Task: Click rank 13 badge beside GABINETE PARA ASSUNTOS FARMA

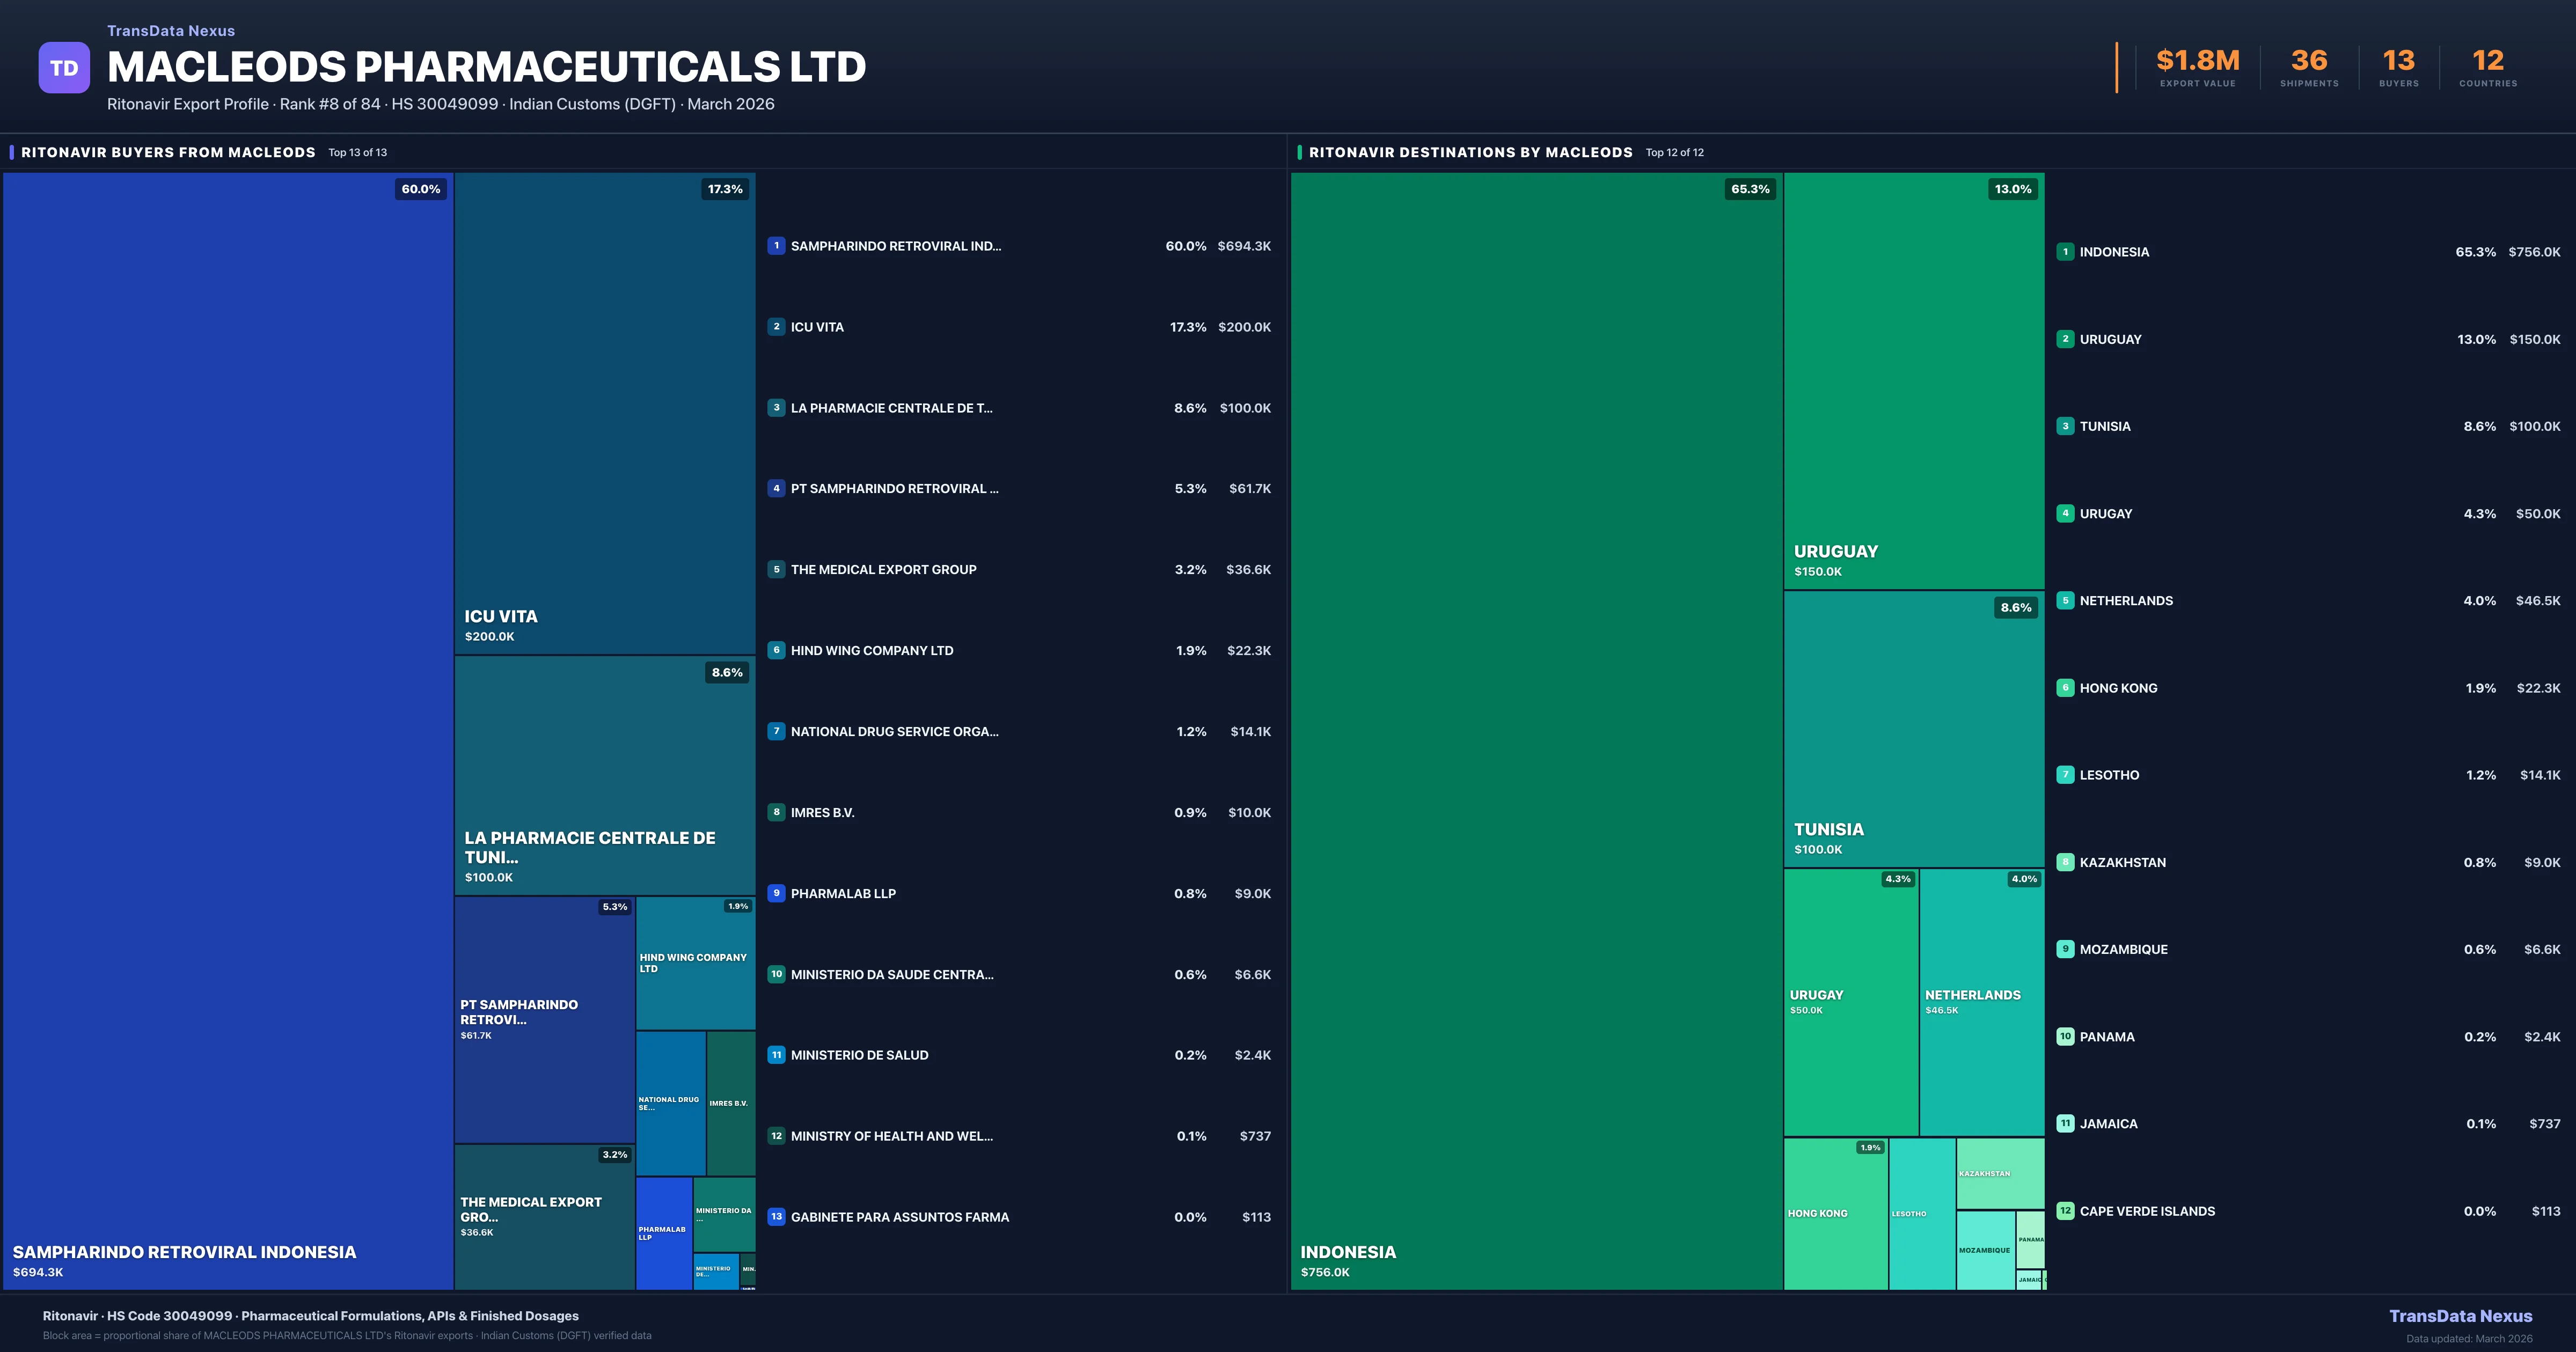Action: (x=776, y=1217)
